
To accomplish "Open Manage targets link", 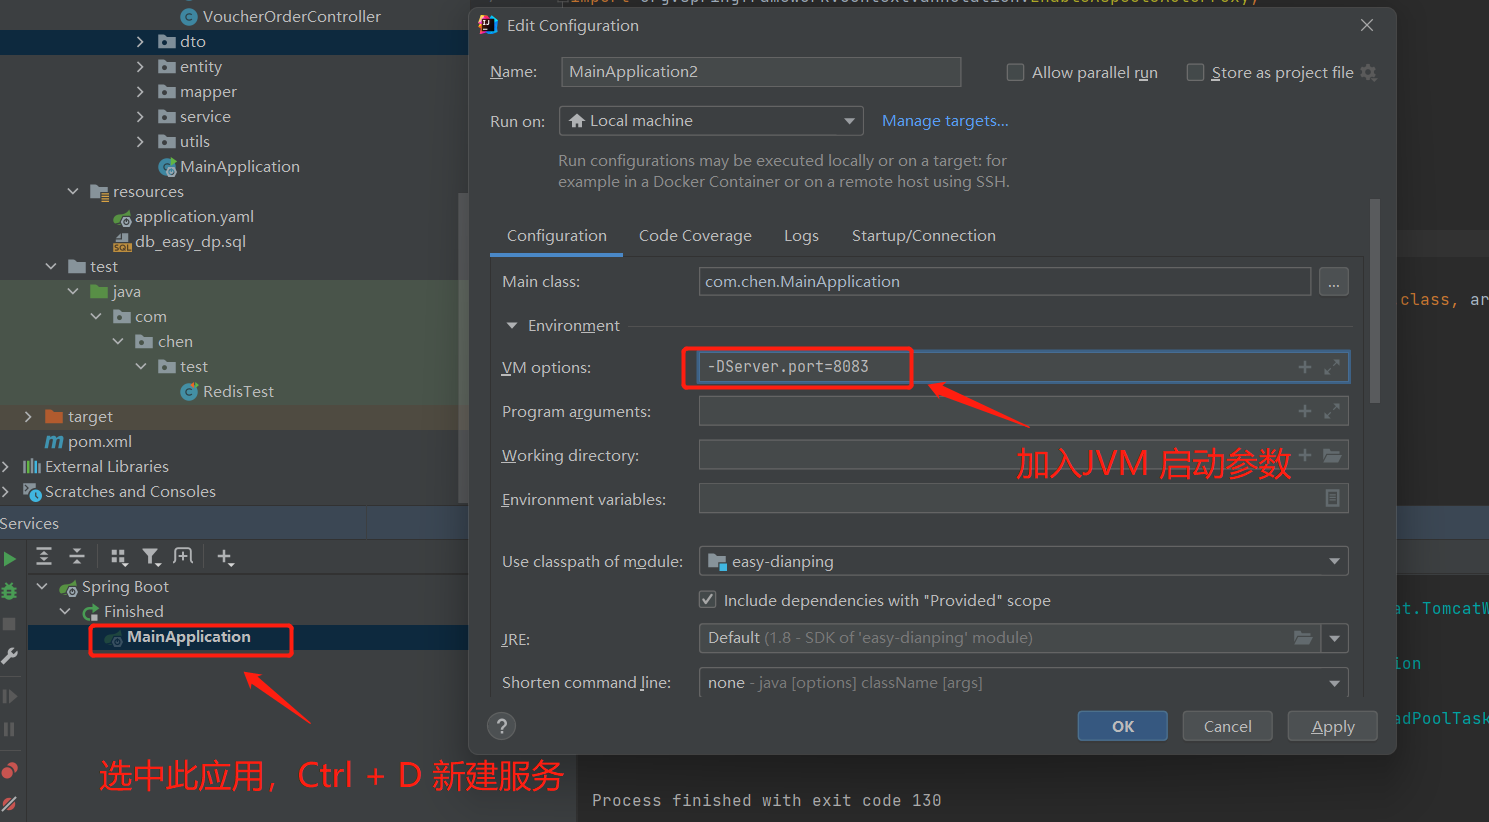I will [945, 121].
